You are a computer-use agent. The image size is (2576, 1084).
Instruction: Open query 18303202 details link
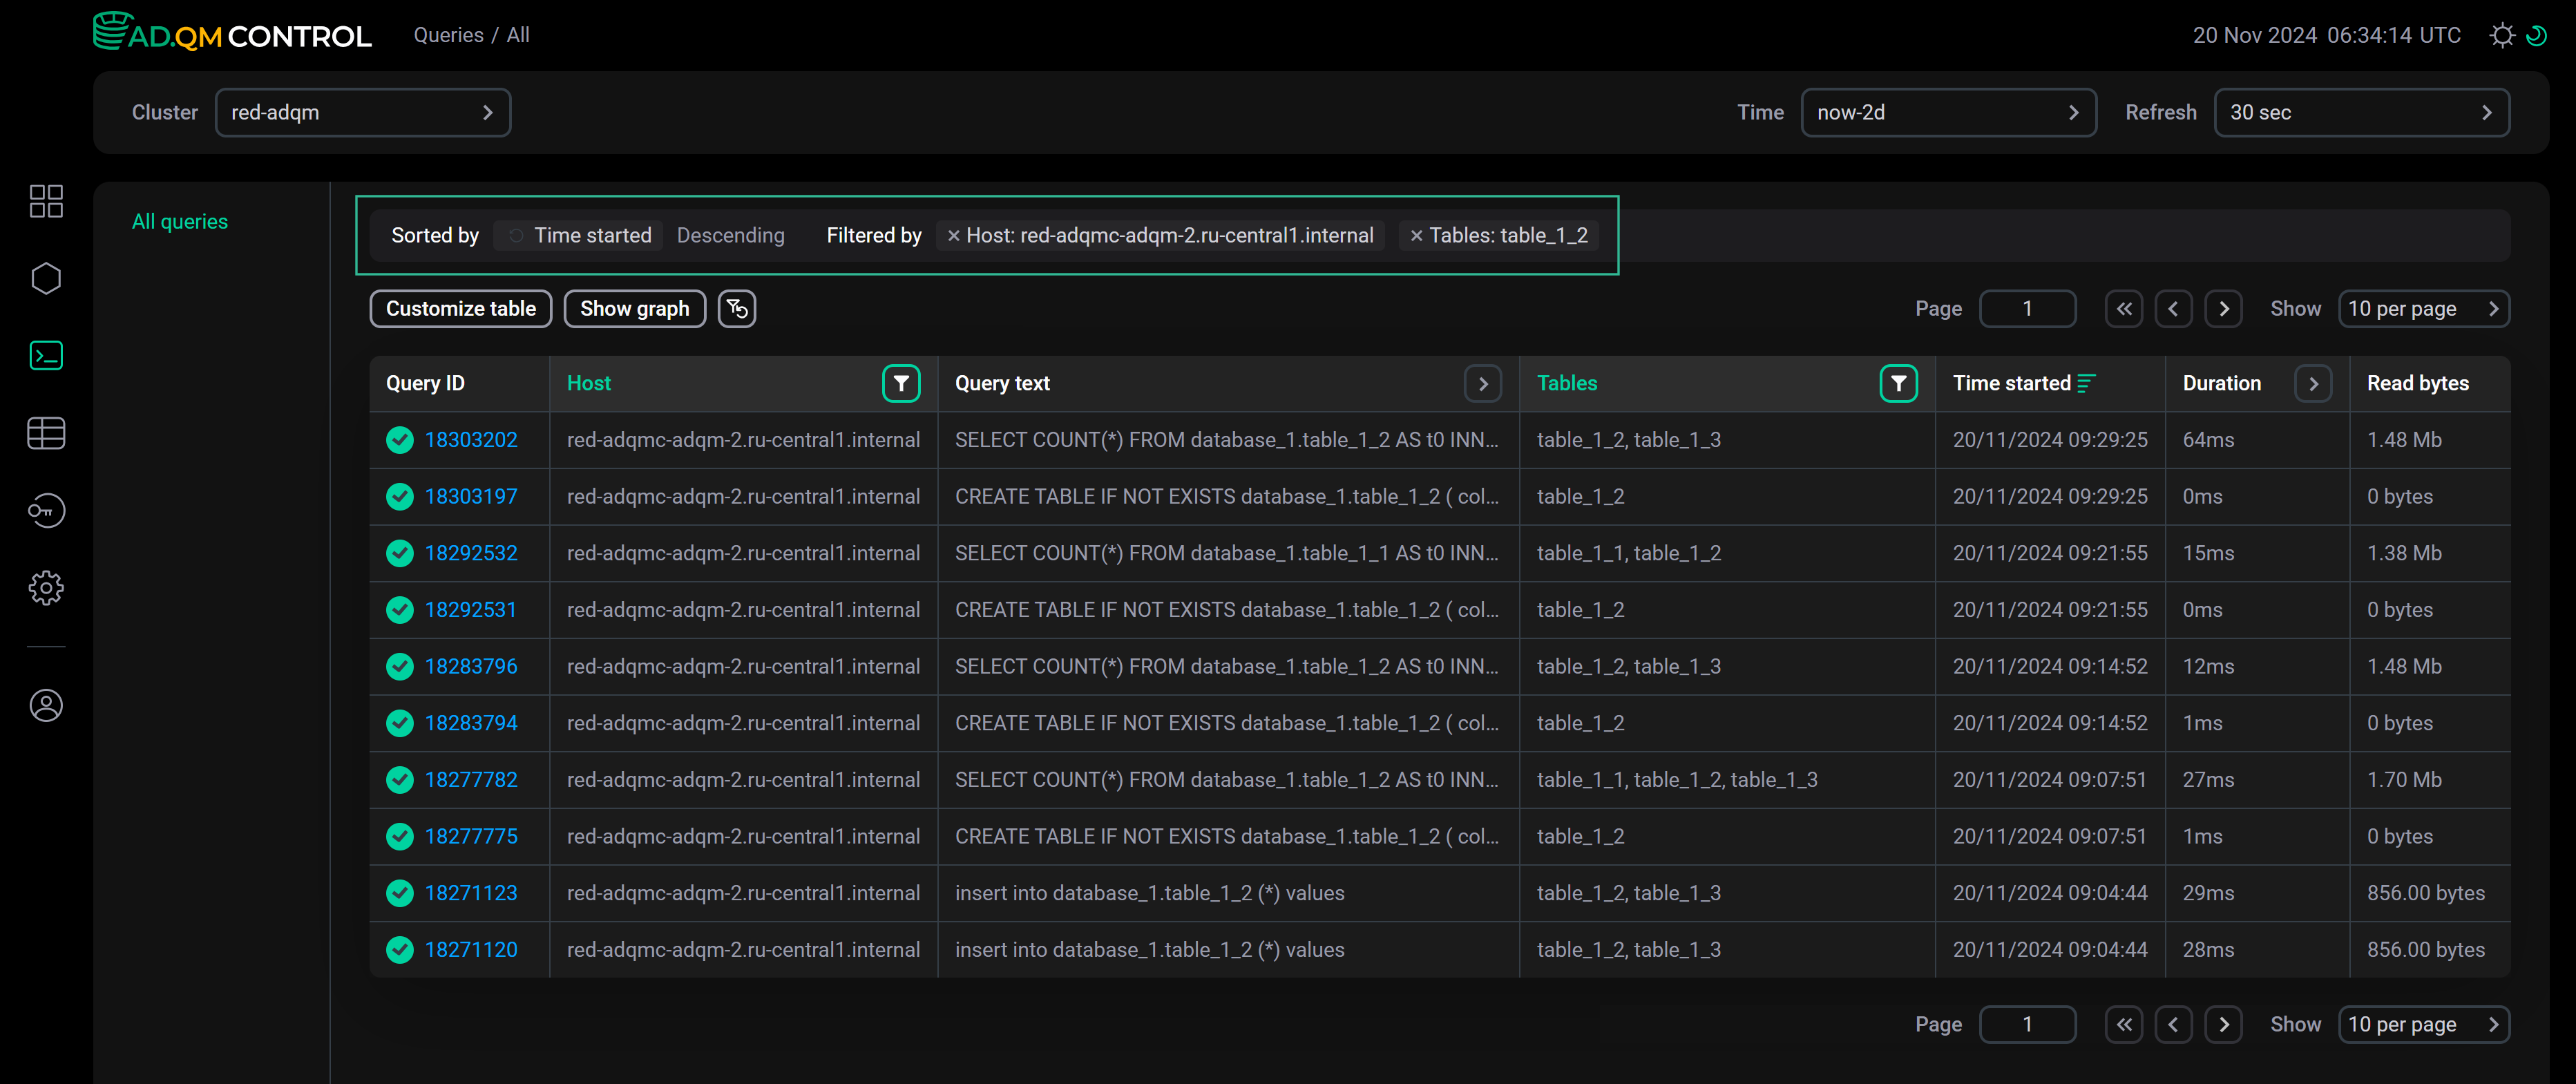(x=470, y=439)
